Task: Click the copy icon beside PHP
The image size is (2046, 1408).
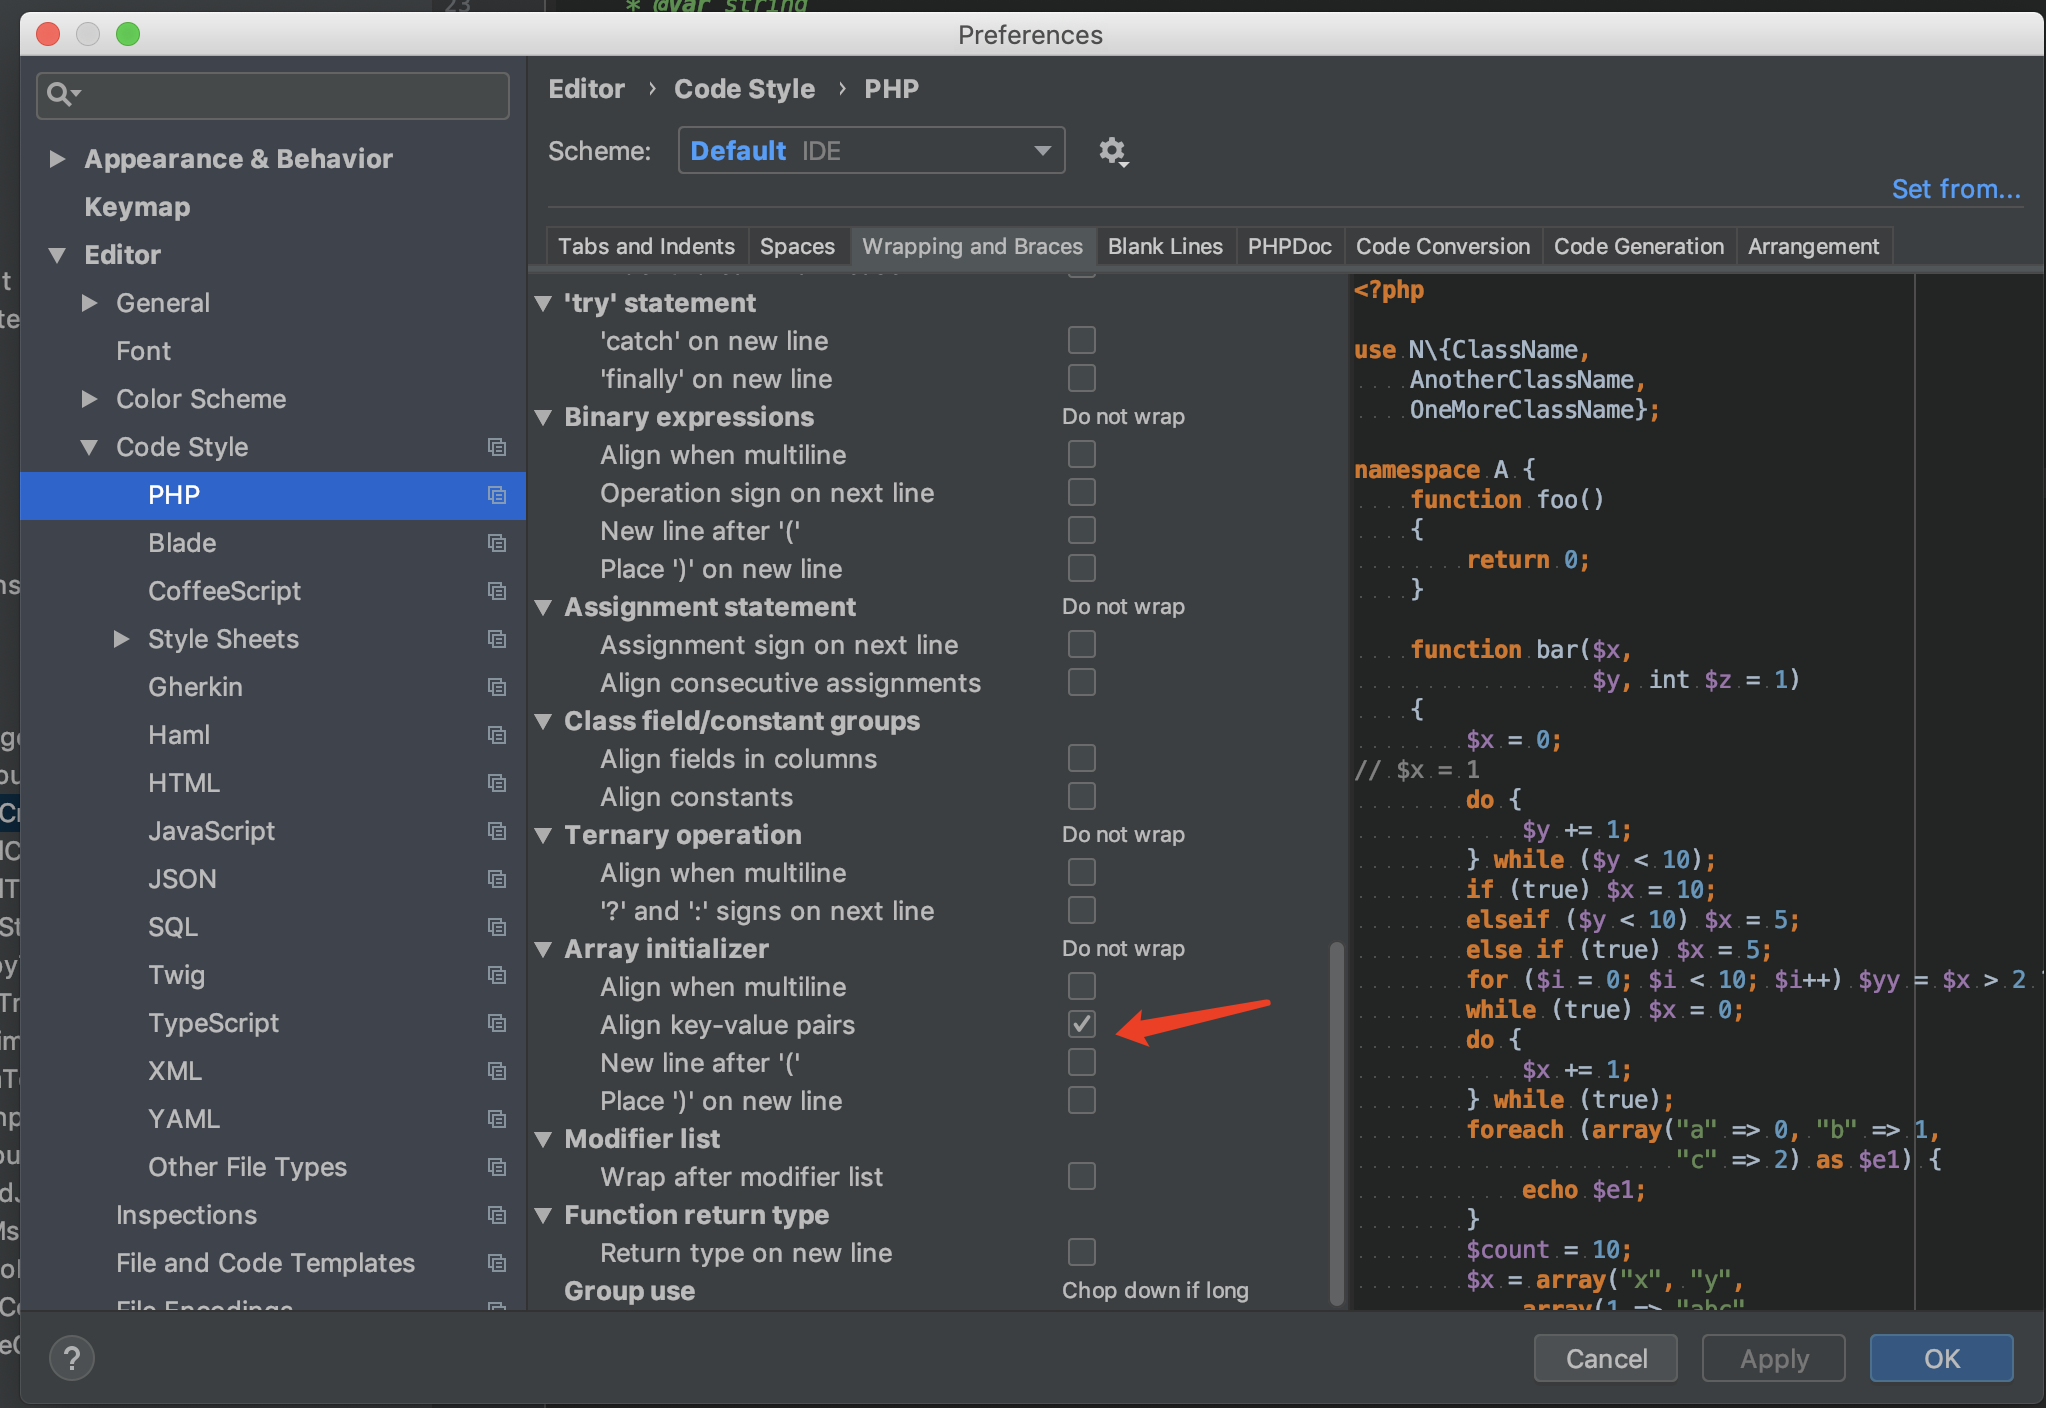Action: point(497,495)
